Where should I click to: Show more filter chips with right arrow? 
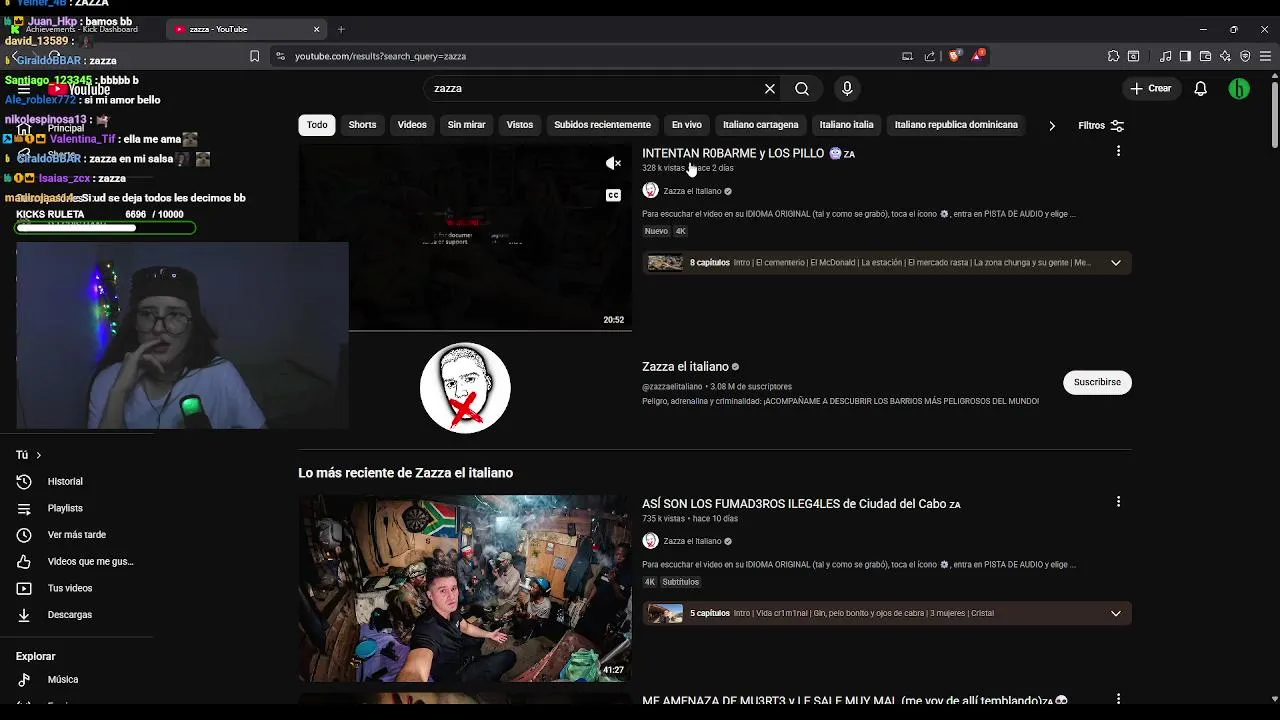pyautogui.click(x=1051, y=126)
